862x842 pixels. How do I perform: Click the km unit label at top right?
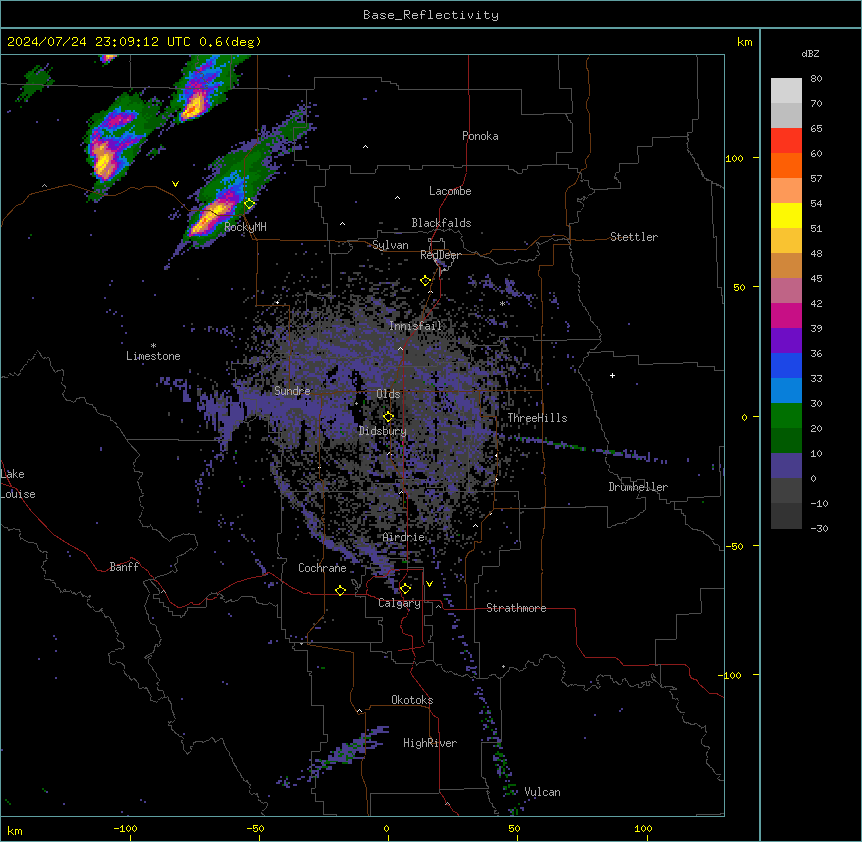click(745, 42)
